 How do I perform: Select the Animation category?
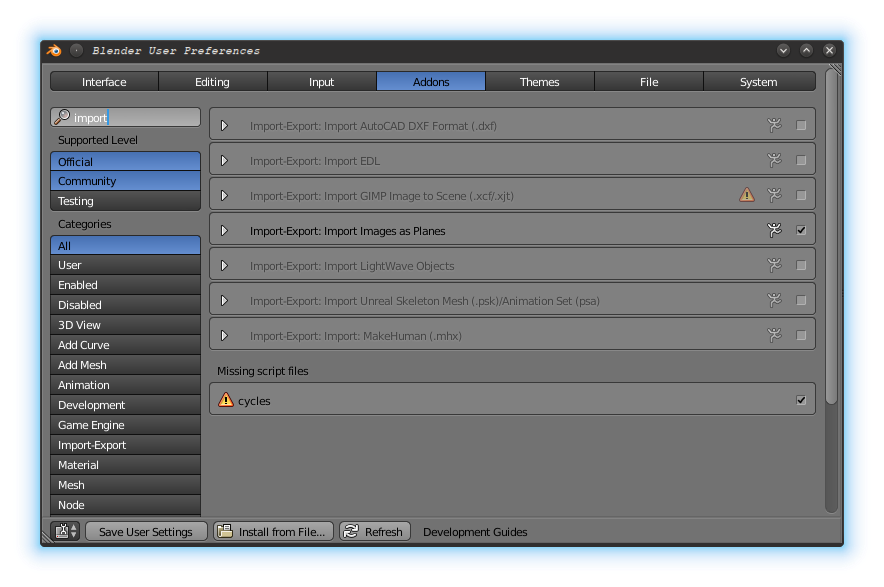tap(125, 385)
